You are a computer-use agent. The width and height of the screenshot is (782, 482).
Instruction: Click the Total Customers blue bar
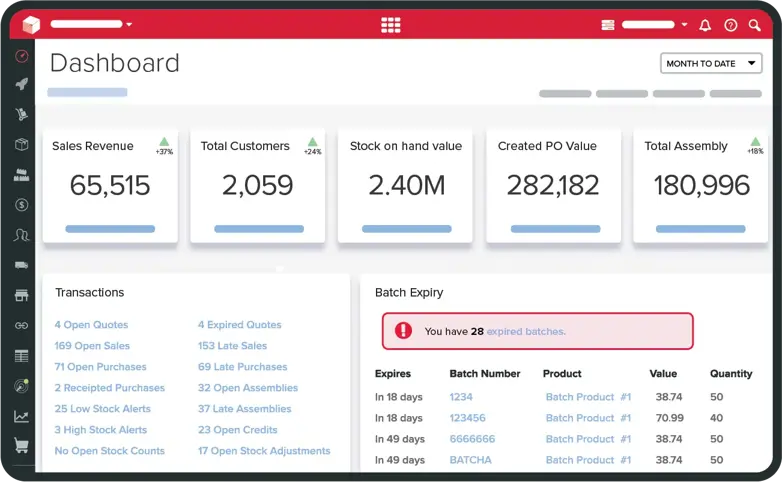coord(259,229)
